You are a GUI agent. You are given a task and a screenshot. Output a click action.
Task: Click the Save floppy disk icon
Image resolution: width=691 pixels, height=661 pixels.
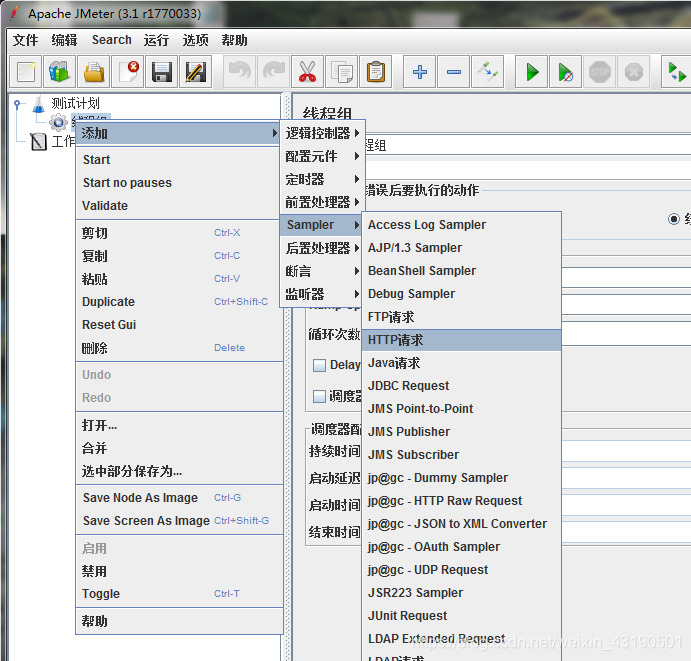click(x=162, y=71)
